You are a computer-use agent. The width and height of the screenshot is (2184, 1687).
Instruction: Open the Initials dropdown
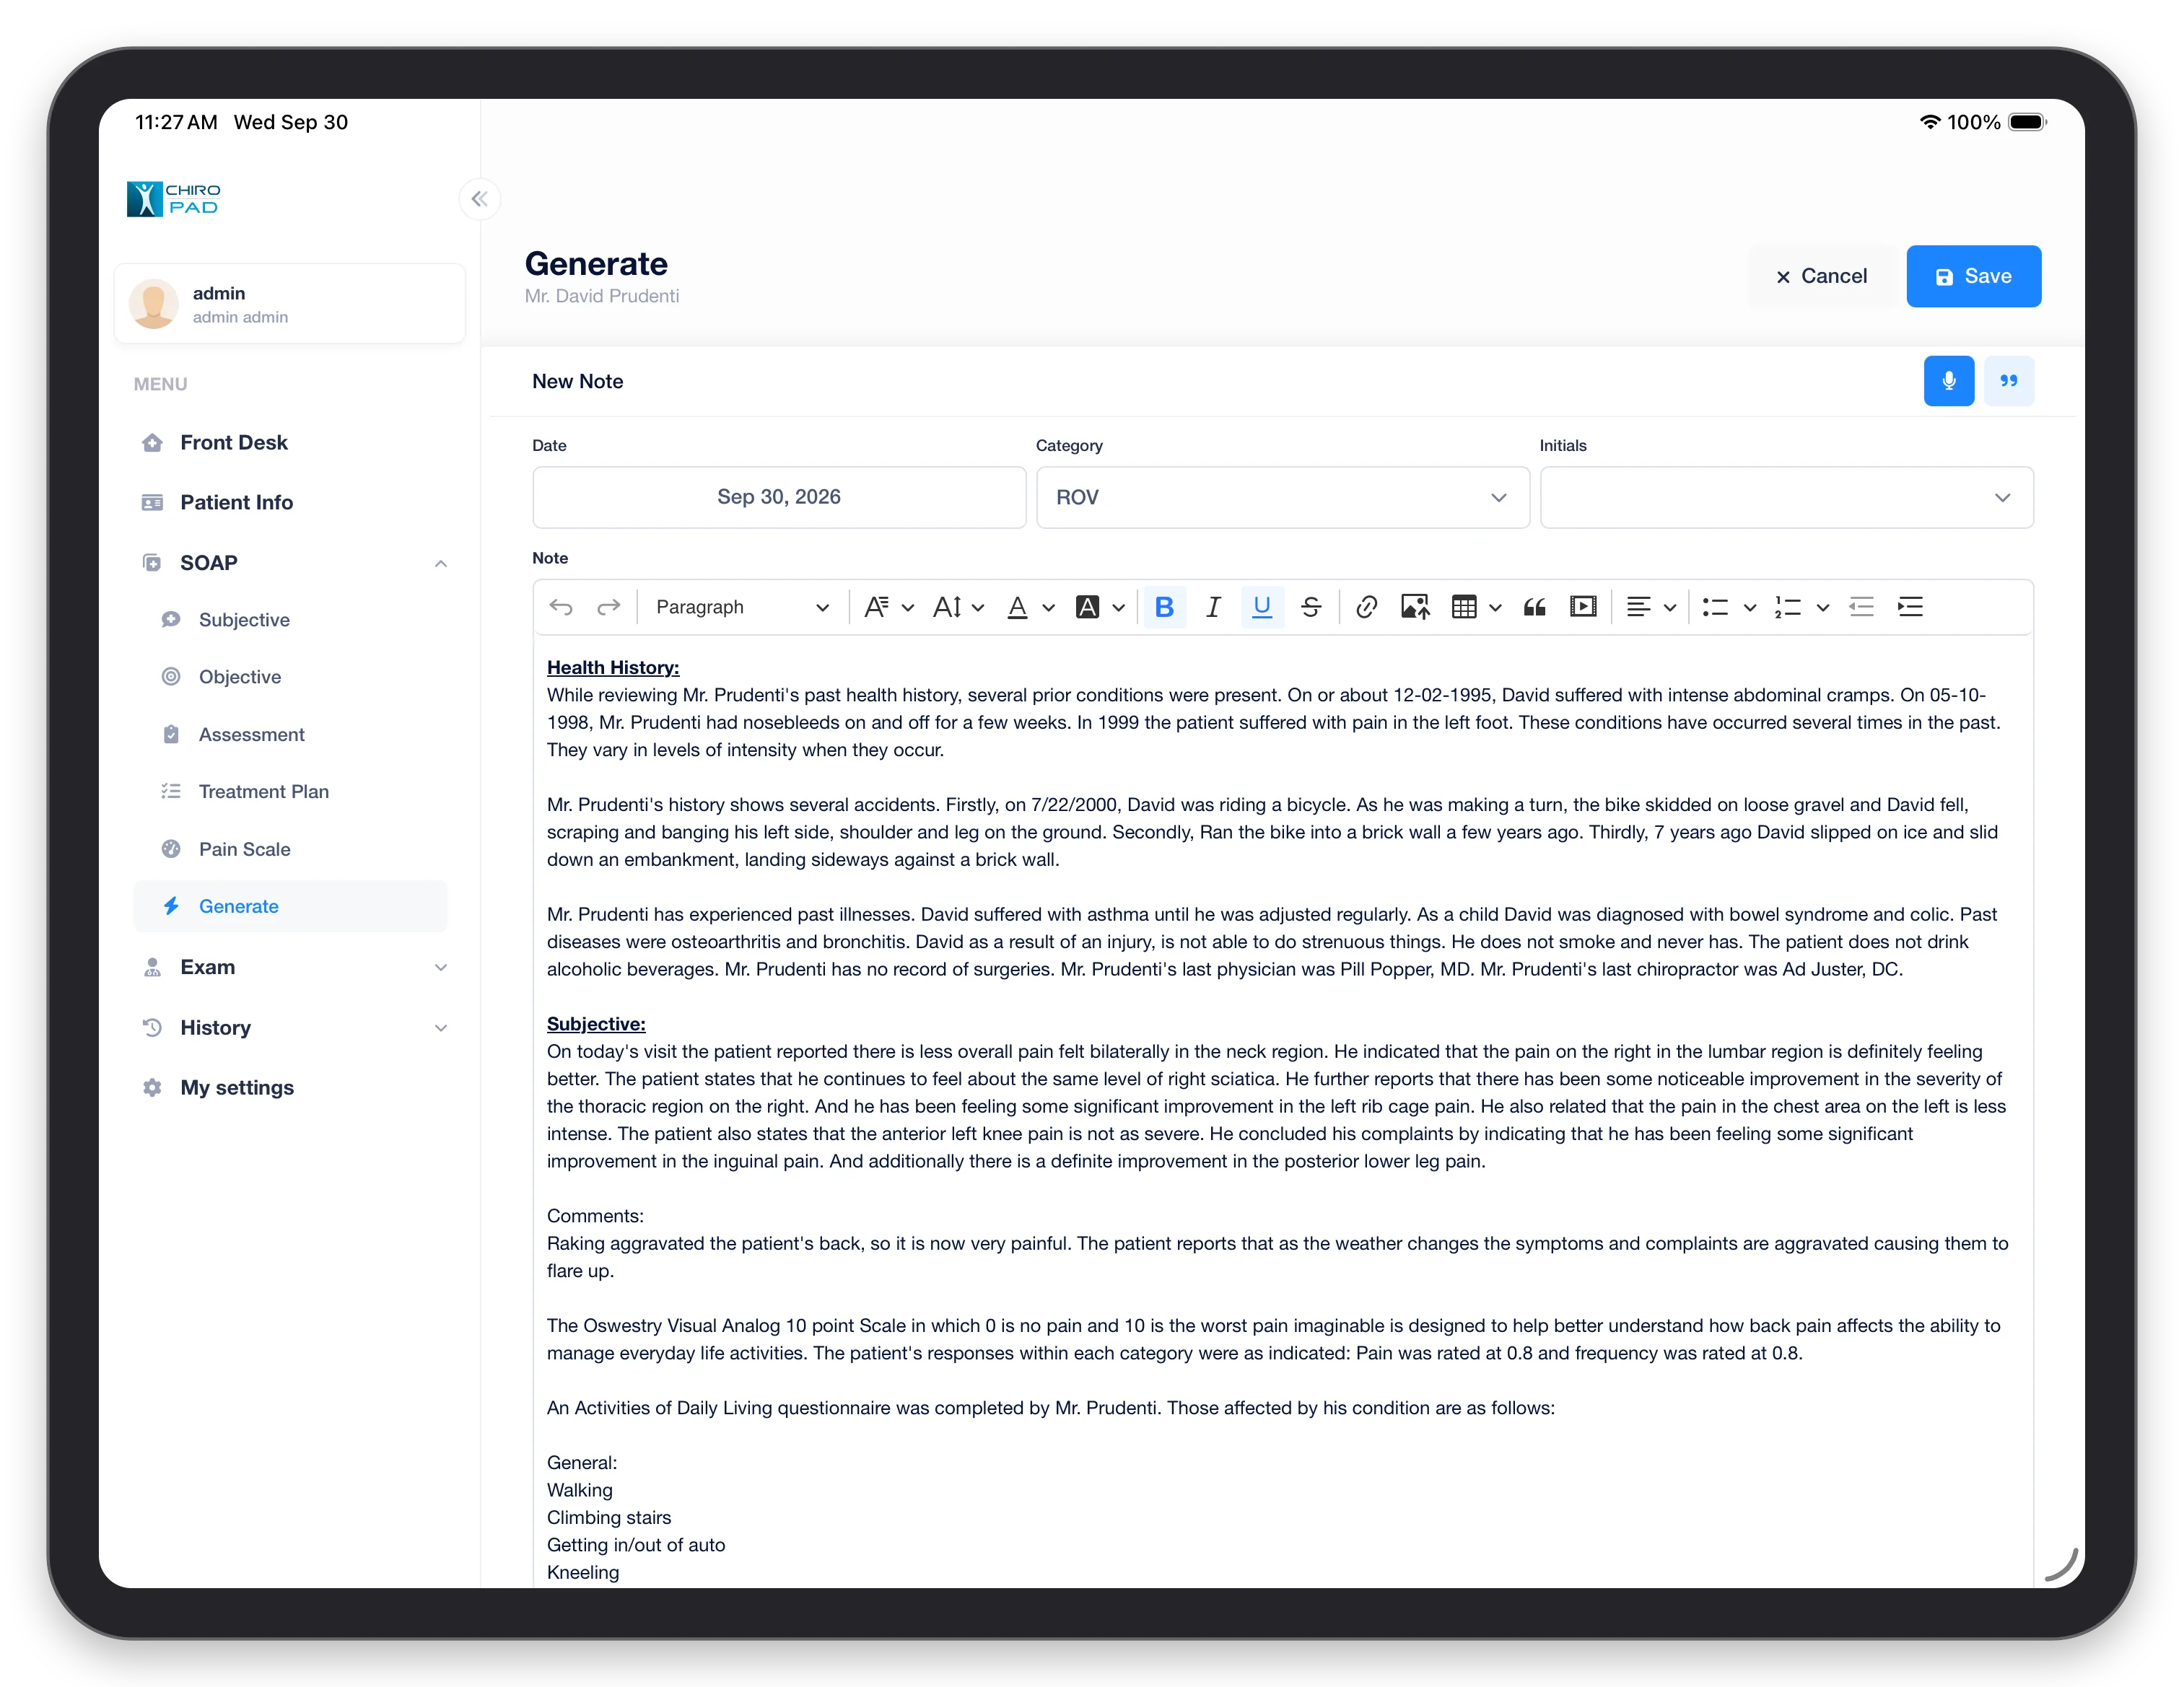click(1786, 497)
